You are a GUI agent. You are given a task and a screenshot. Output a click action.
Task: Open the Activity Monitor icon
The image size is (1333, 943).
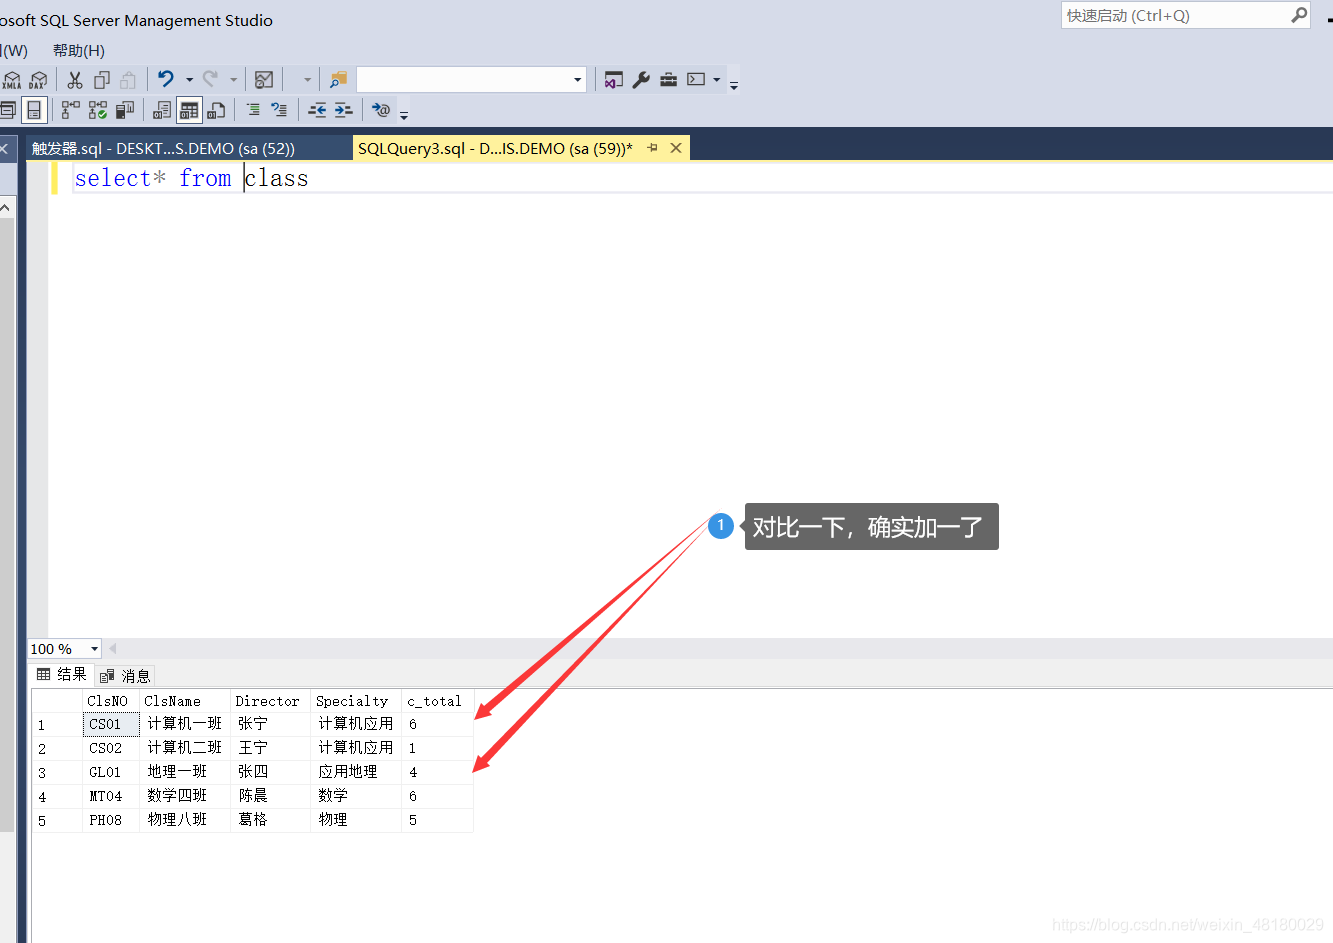[264, 80]
